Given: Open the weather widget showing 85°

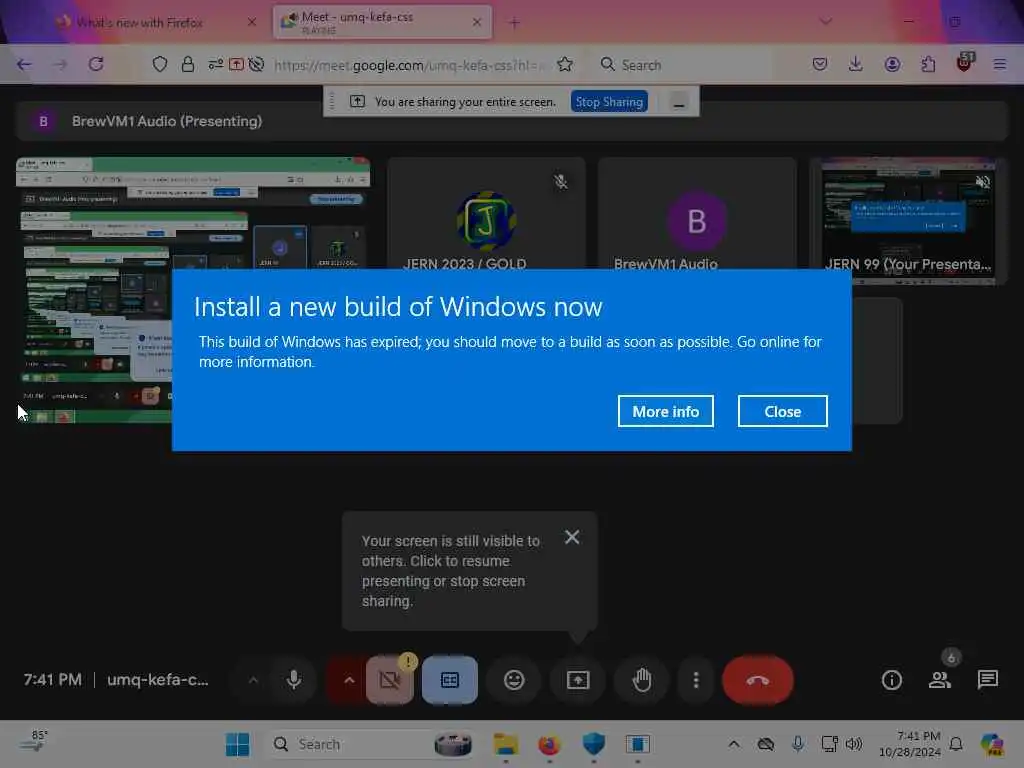Looking at the screenshot, I should (x=34, y=741).
